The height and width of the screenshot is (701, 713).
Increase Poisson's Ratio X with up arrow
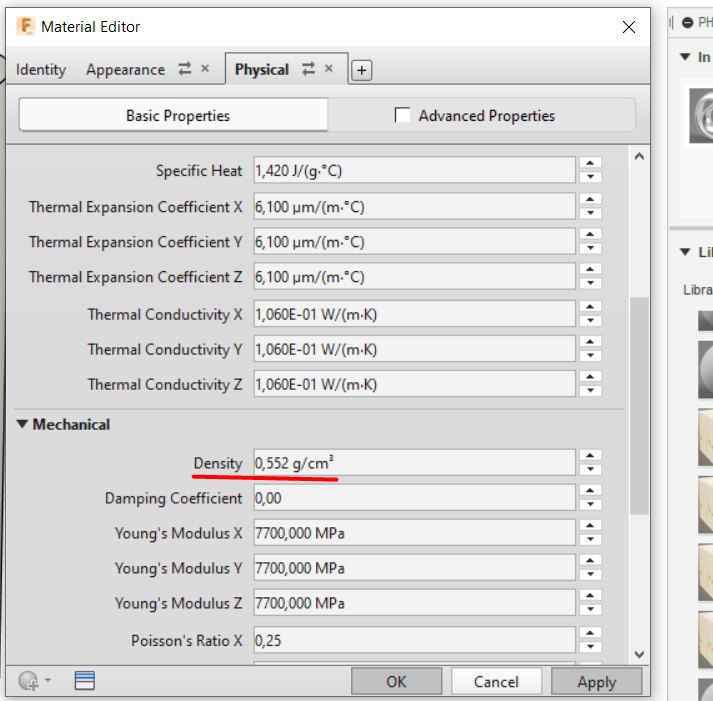coord(590,633)
